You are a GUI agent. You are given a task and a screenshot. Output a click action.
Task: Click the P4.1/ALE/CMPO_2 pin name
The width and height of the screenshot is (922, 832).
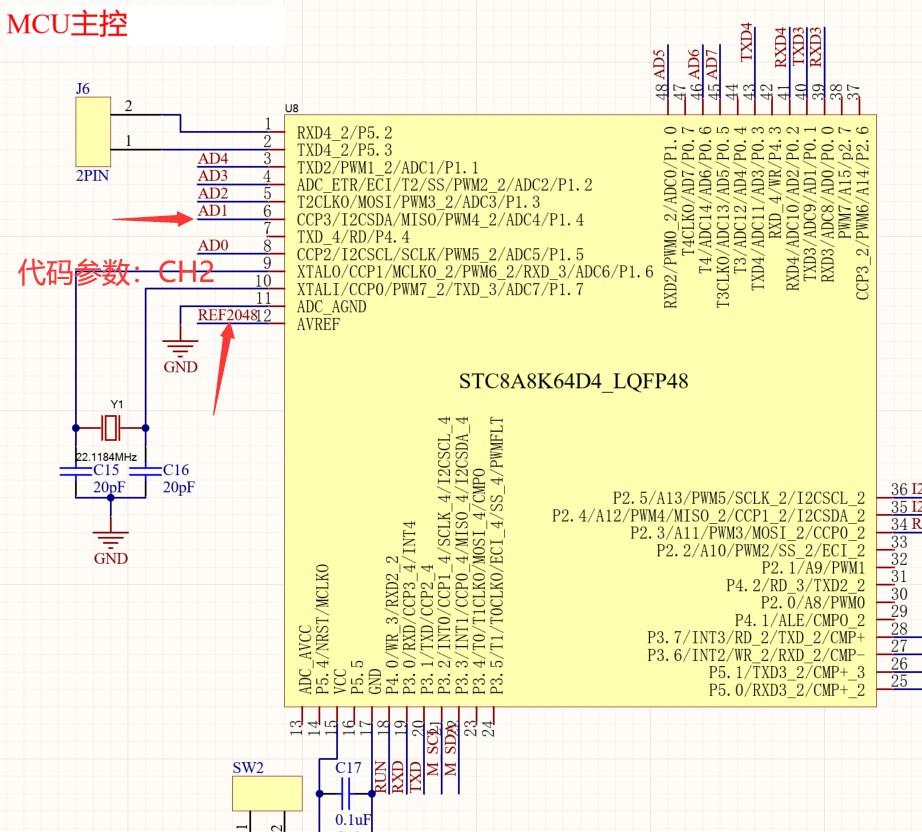point(800,620)
